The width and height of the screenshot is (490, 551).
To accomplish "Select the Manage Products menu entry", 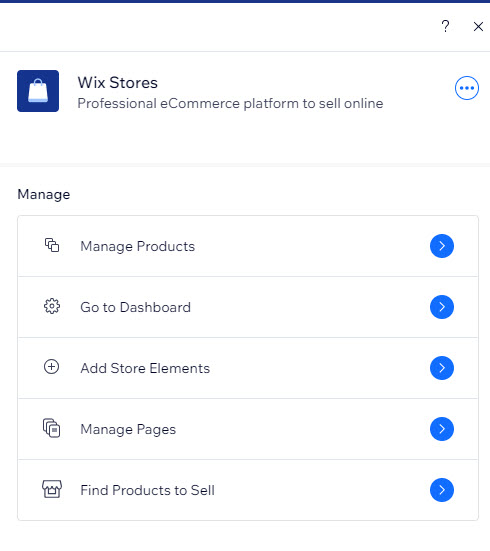I will click(248, 246).
